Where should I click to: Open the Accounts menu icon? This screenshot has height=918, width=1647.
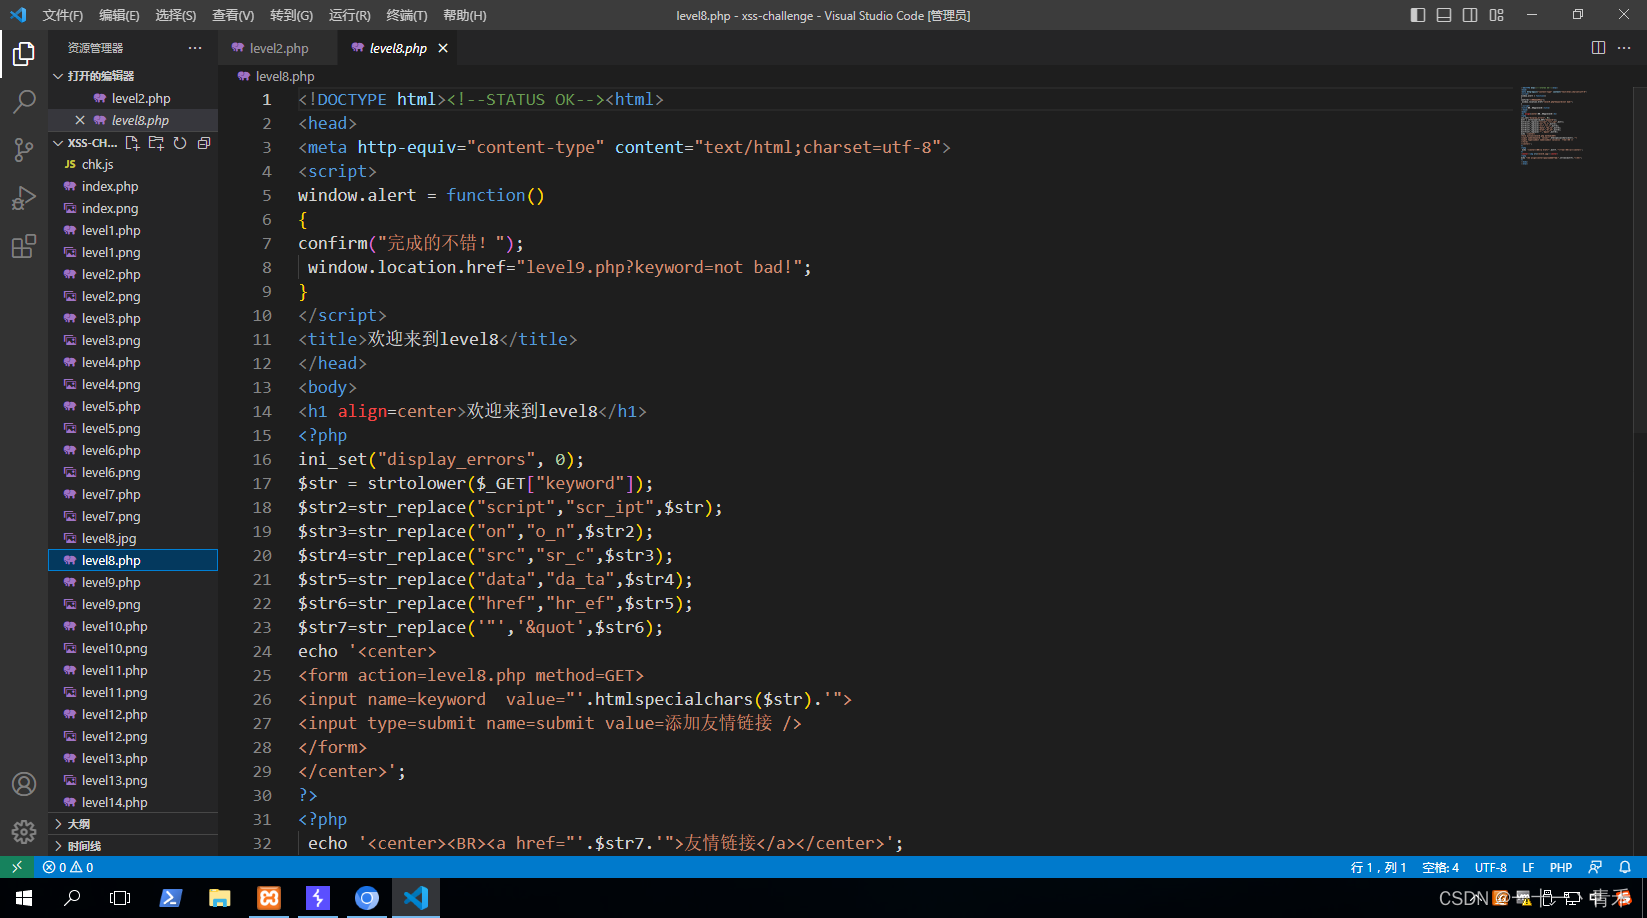(24, 784)
